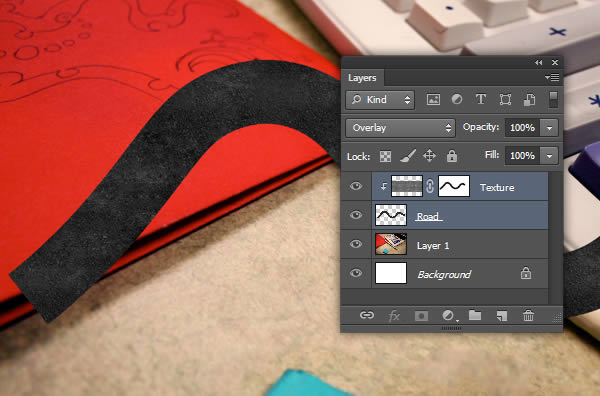Open the Kind filter type dropdown

click(380, 100)
